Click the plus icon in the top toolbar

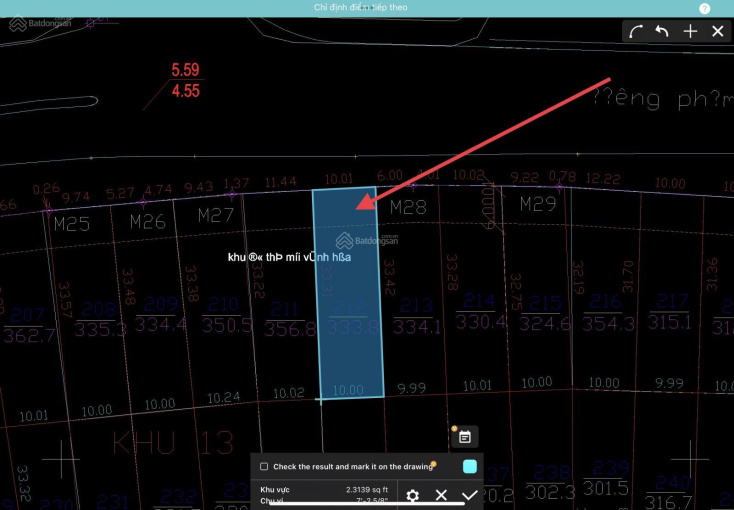coord(690,31)
